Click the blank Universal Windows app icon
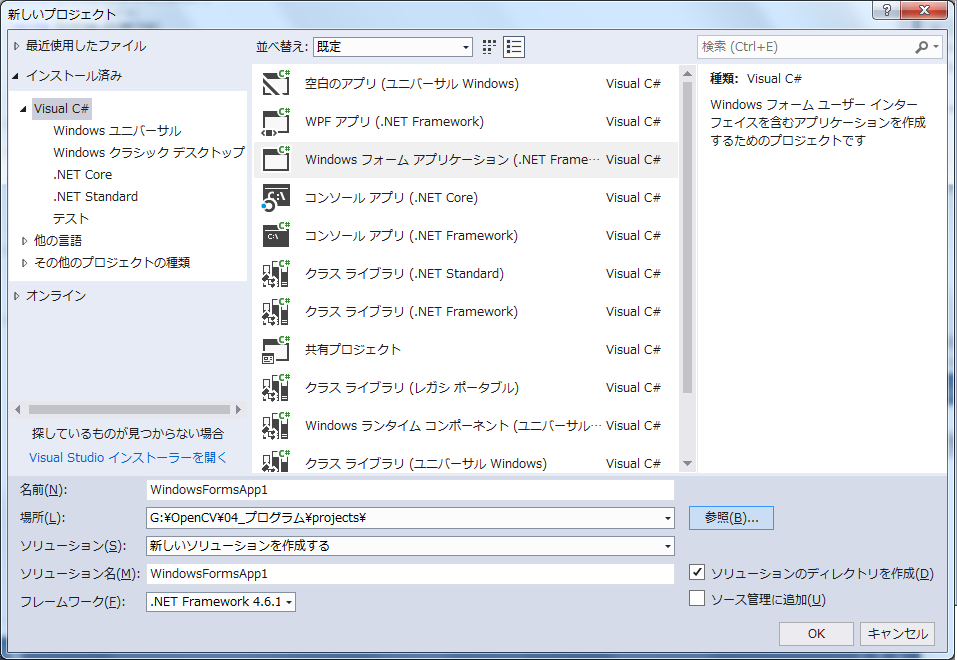Screen dimensions: 957x660 (276, 83)
